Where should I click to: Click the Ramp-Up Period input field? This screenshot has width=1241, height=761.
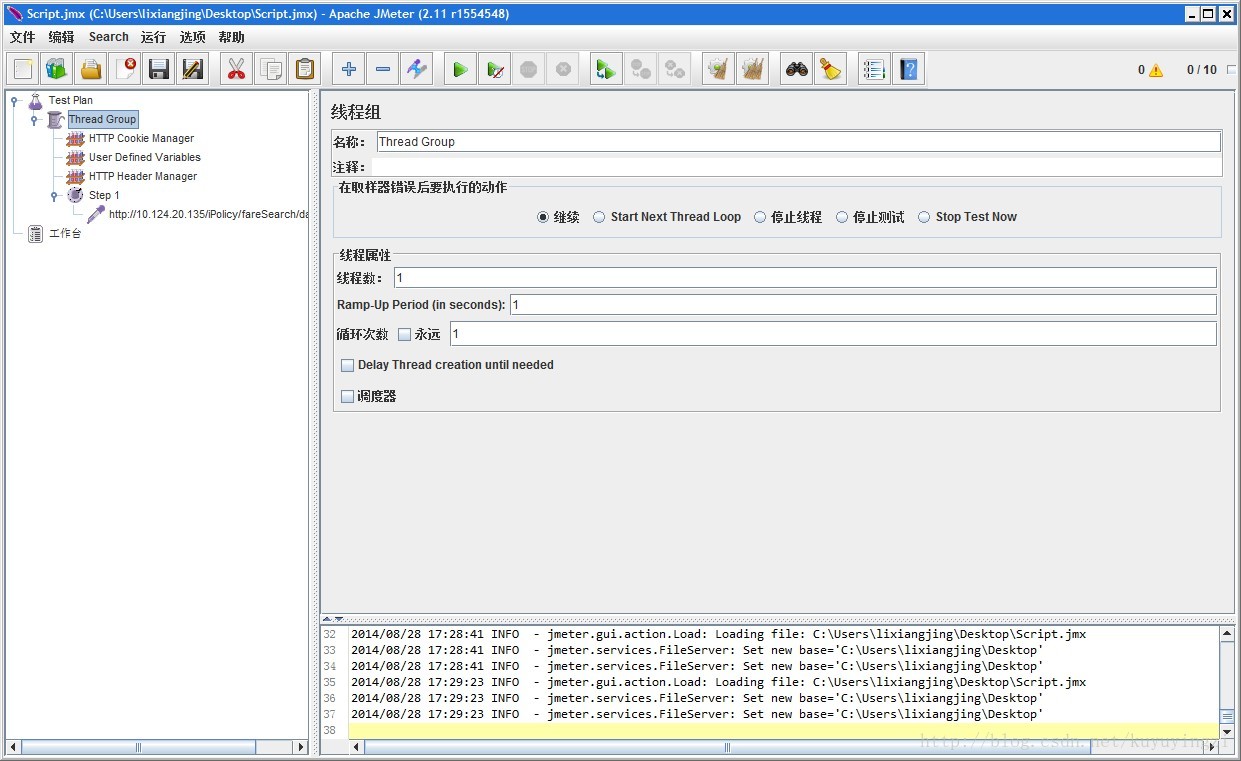click(863, 304)
